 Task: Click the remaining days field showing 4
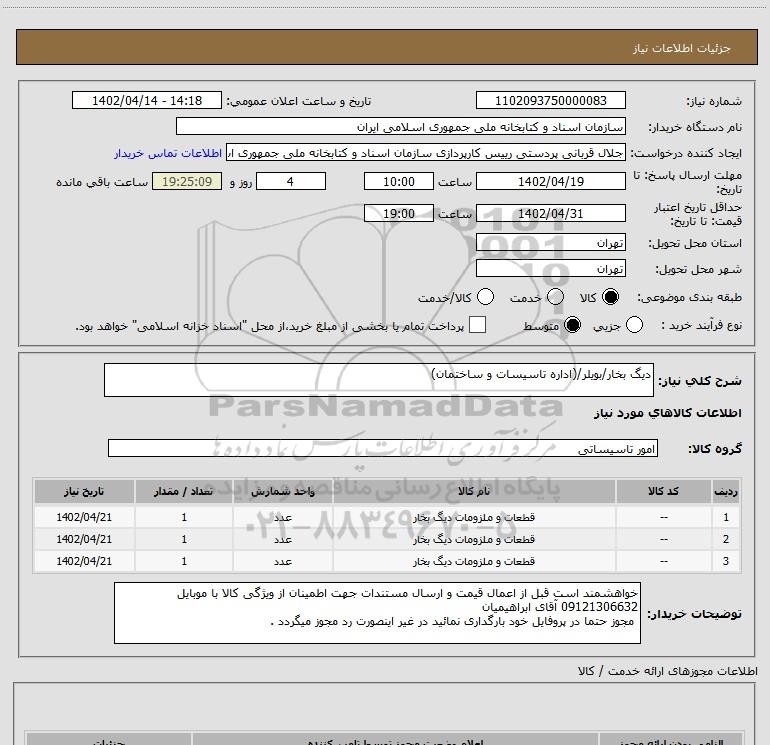click(x=291, y=181)
